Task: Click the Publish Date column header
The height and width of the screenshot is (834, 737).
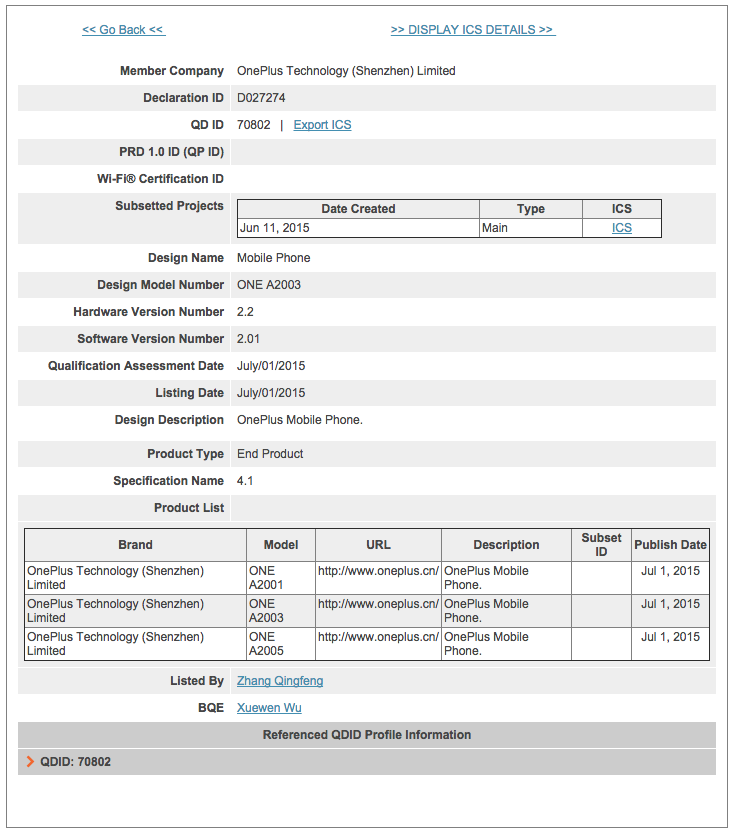Action: [670, 545]
